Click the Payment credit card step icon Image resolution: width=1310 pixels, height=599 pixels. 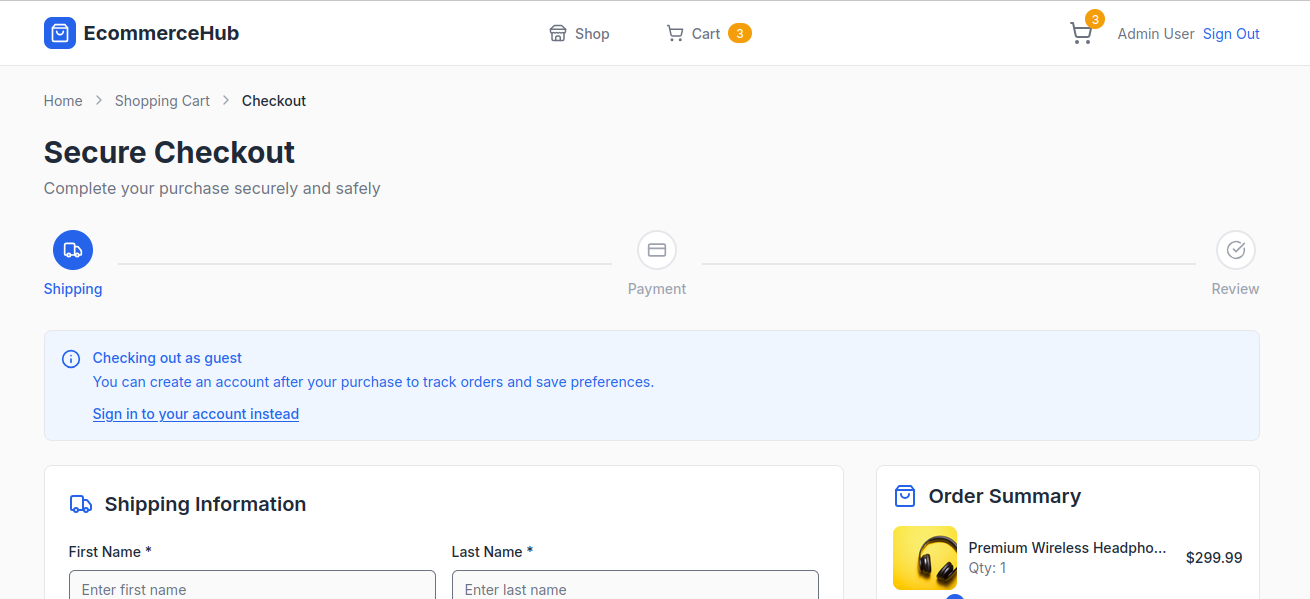(x=657, y=250)
